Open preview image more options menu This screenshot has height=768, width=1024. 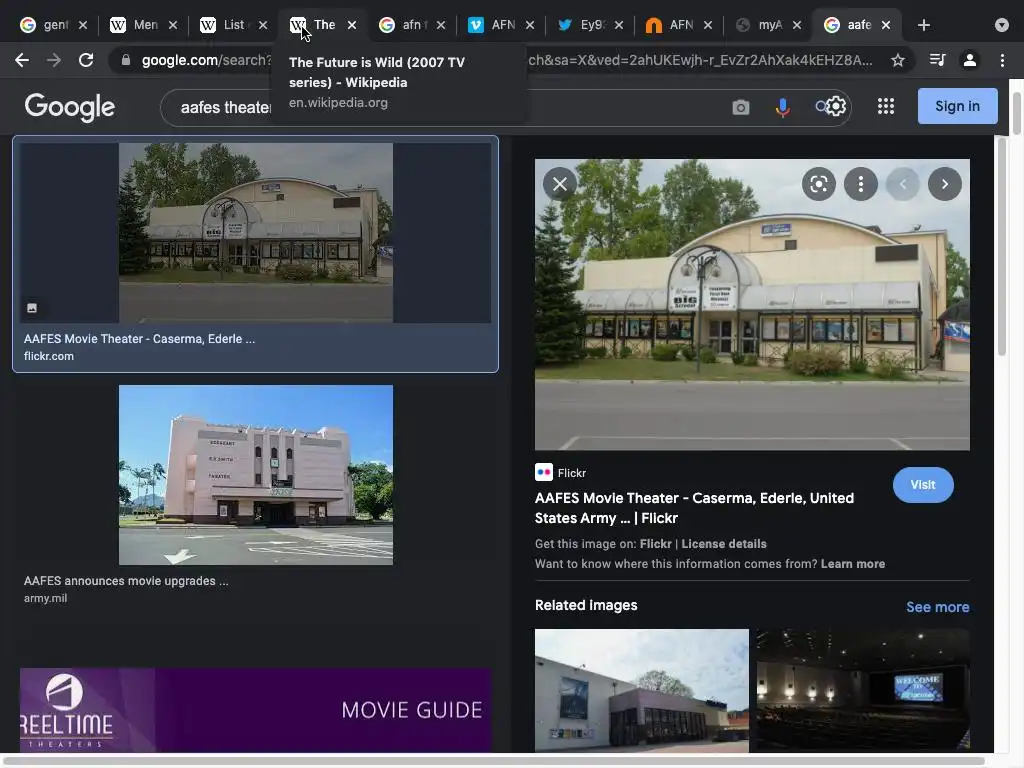[x=861, y=184]
